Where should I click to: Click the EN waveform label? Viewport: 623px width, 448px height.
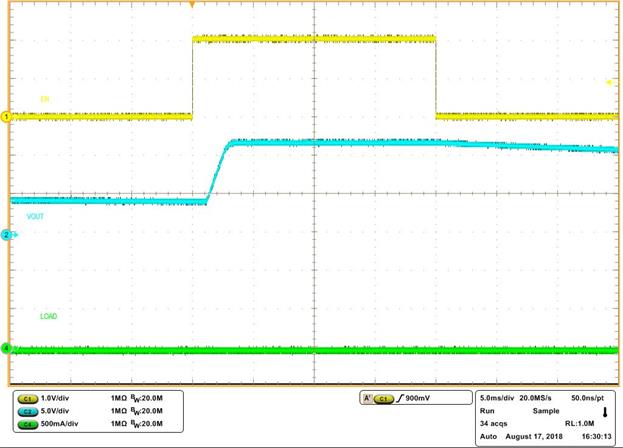pos(44,99)
